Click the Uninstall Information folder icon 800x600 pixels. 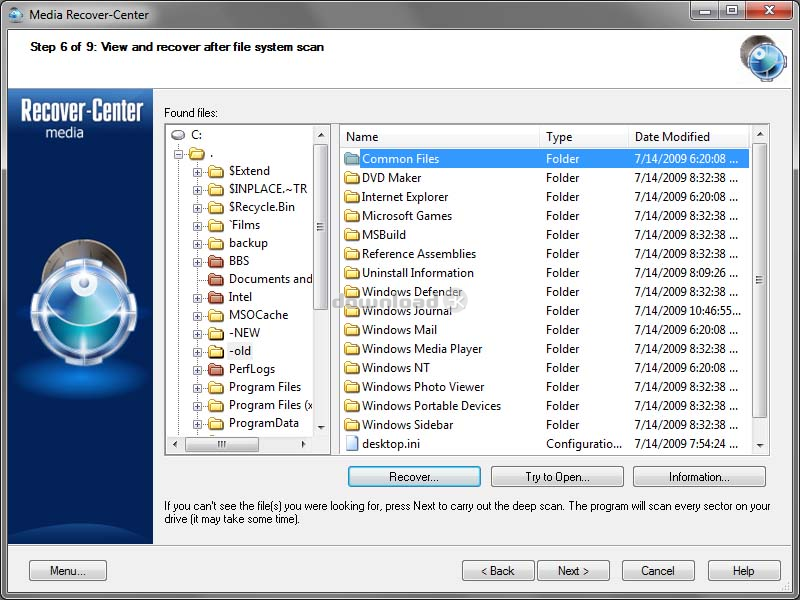pos(352,272)
